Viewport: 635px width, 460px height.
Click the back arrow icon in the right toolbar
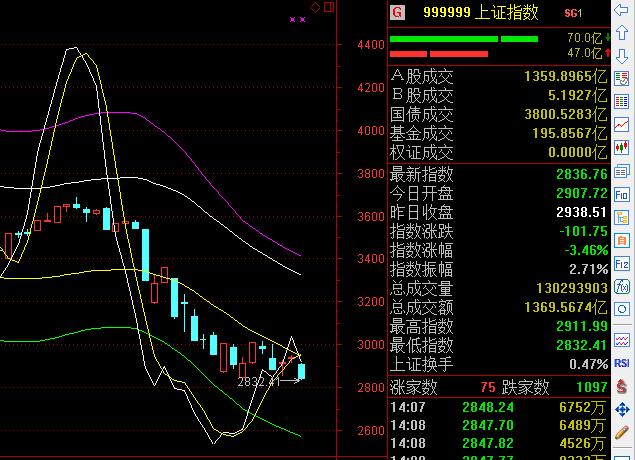pos(622,9)
